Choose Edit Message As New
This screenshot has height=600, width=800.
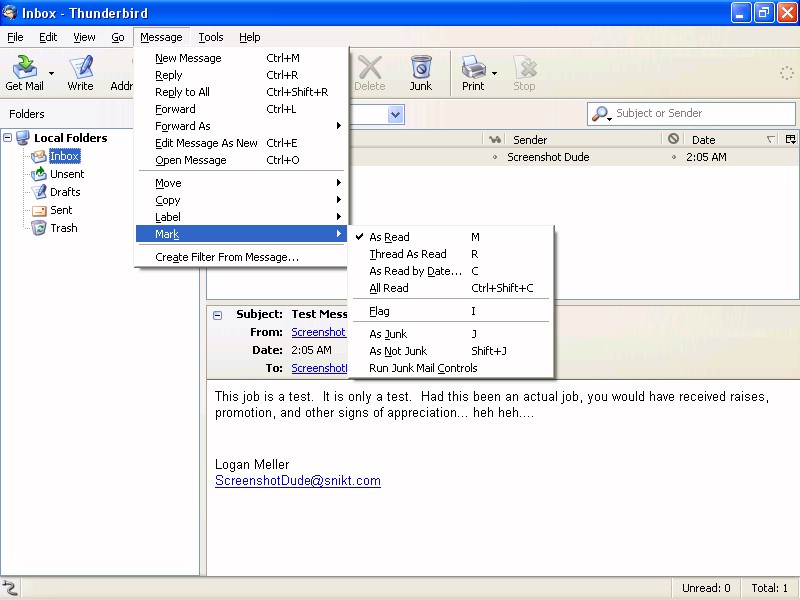pos(241,143)
